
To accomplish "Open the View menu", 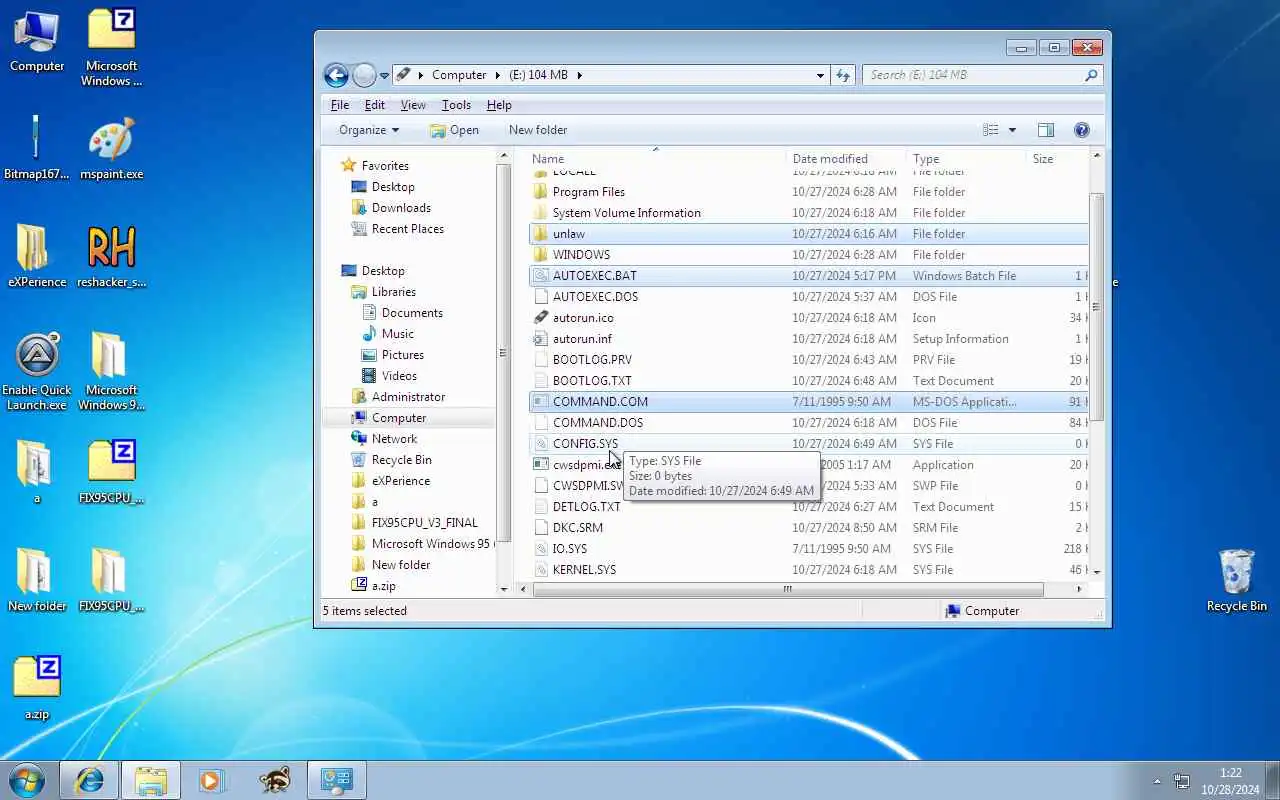I will pos(413,105).
